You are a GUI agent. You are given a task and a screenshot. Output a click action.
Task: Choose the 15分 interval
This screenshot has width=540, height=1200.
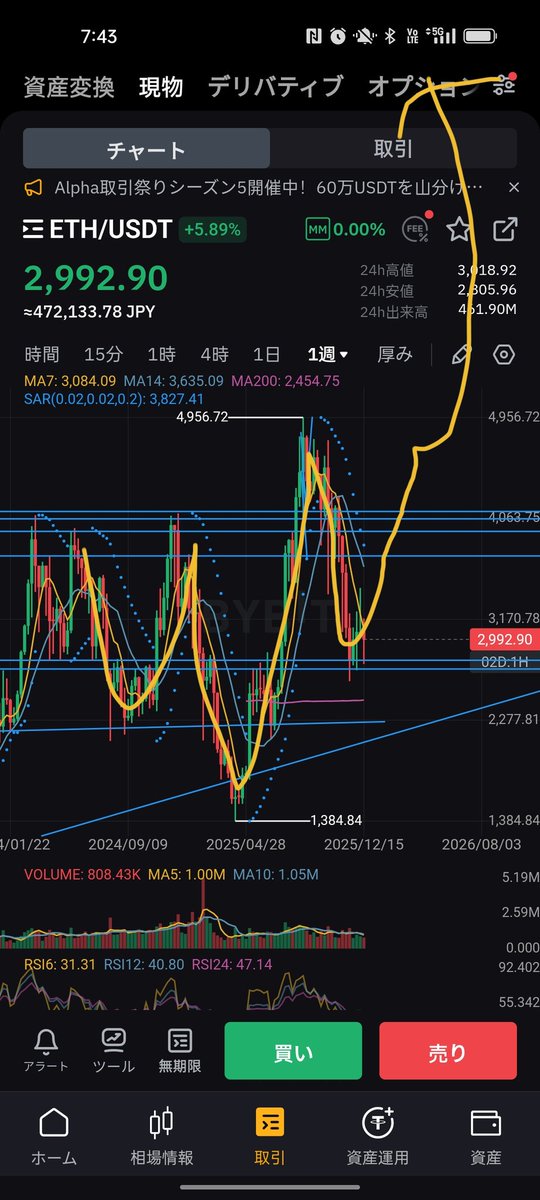104,354
